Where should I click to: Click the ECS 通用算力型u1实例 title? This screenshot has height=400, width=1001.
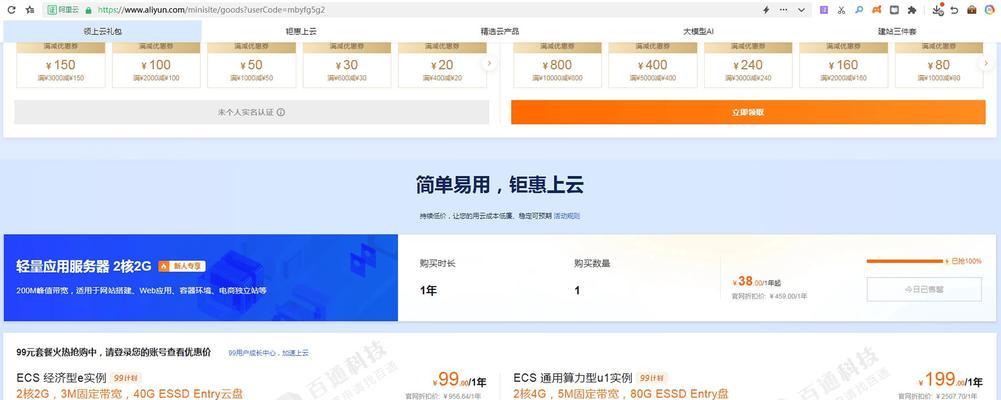tap(573, 378)
